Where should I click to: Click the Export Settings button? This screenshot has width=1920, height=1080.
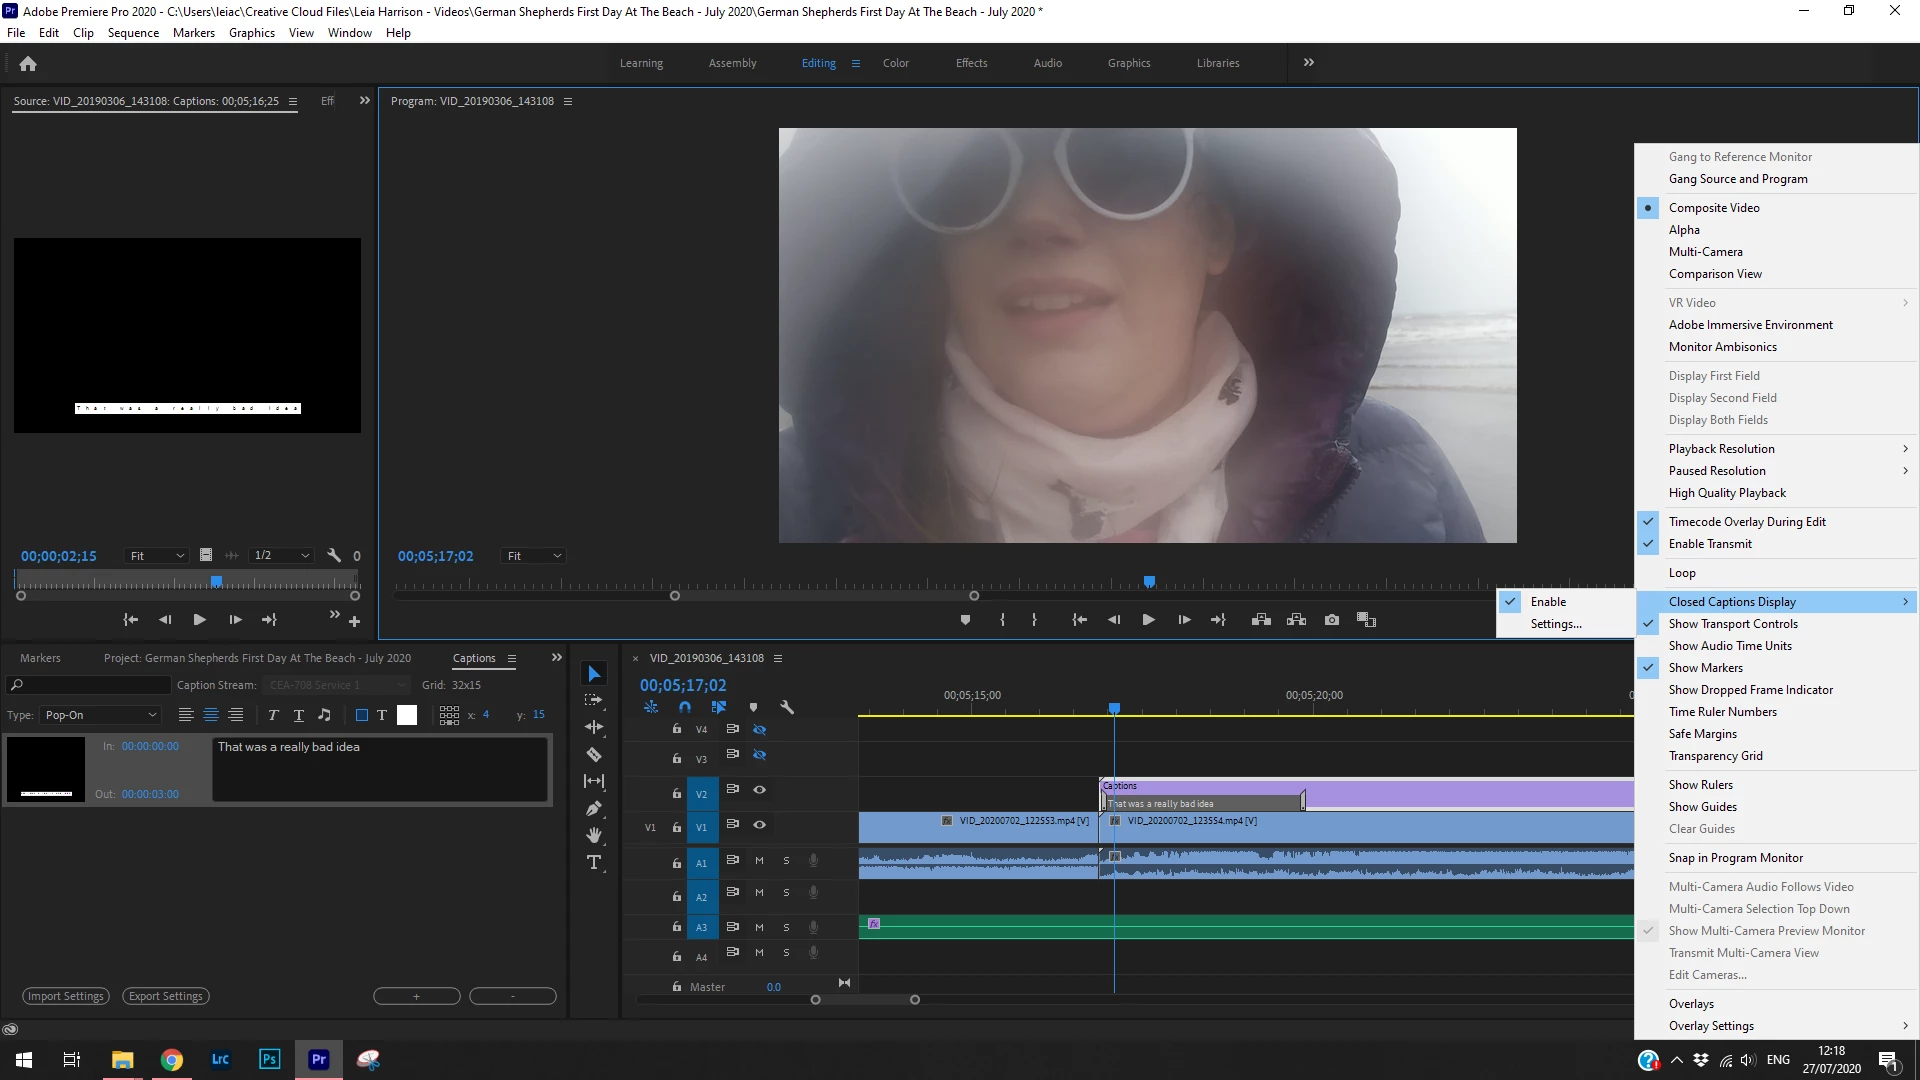166,996
